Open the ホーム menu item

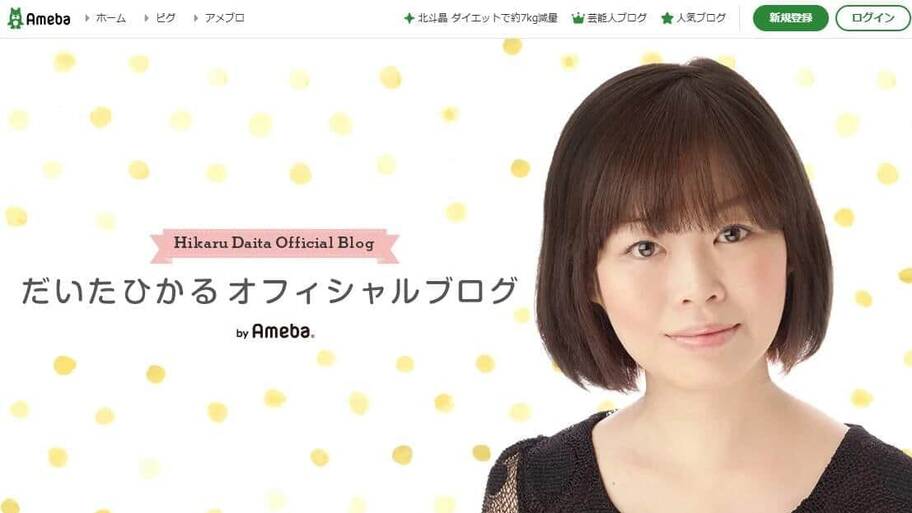coord(111,18)
